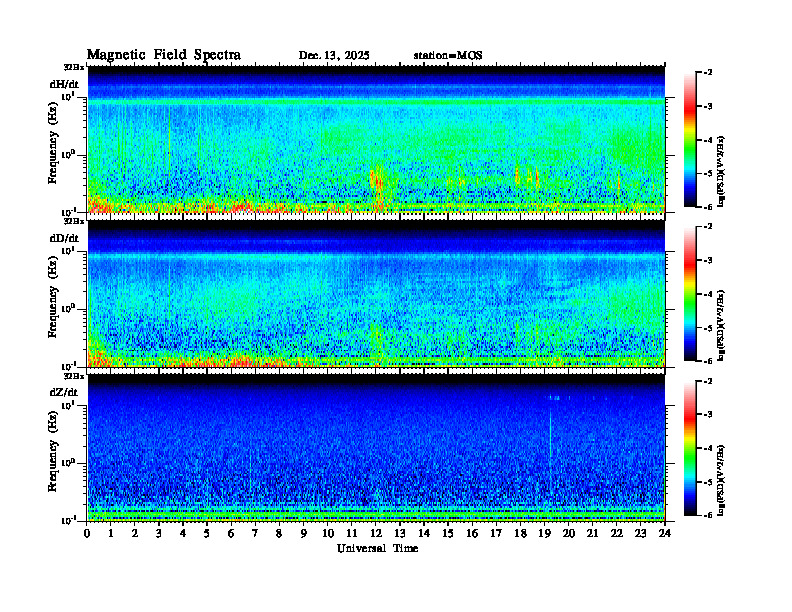Click the 10⁻¹ frequency tick of dZ/dt panel

coord(68,520)
